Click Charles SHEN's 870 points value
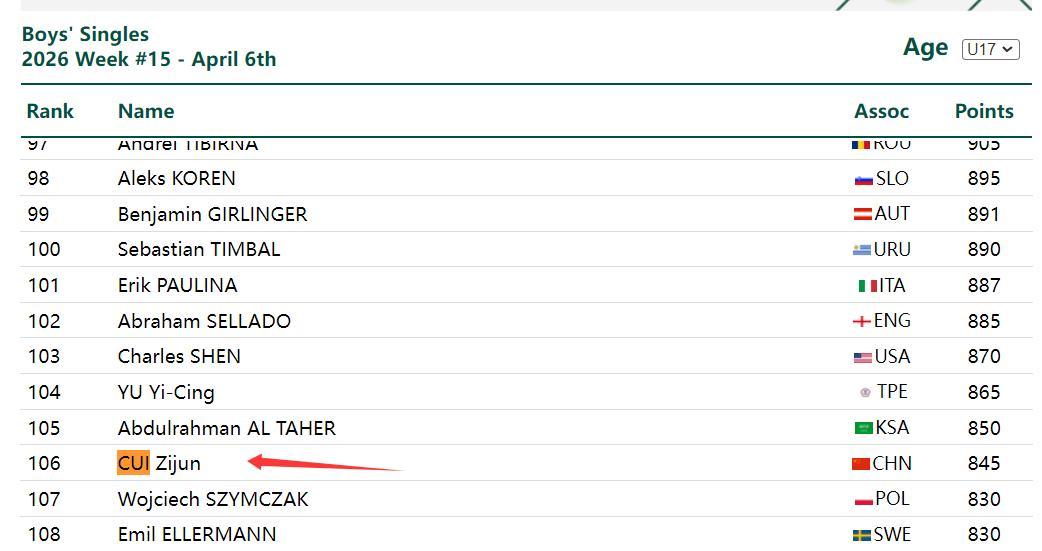1042x551 pixels. pos(984,357)
